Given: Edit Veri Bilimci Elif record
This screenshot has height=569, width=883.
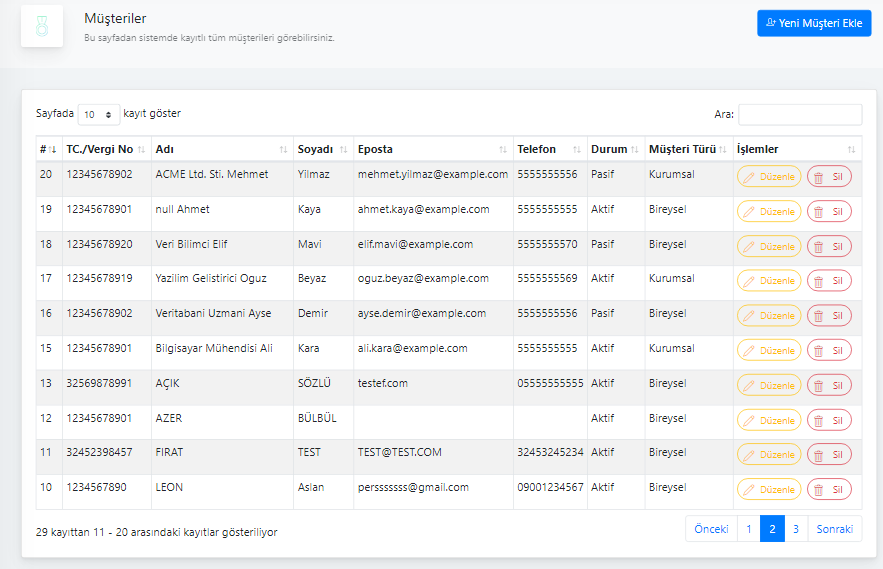Looking at the screenshot, I should pos(769,247).
